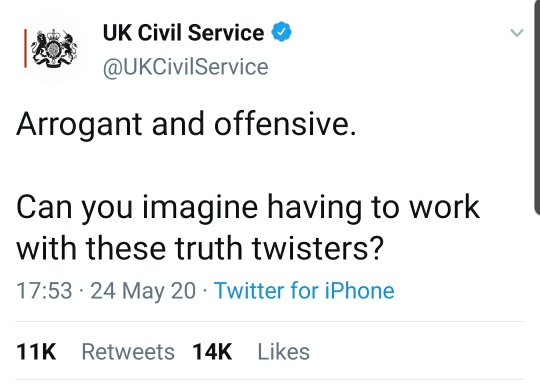Expand the tweet options chevron menu
540x392 pixels.
coord(517,33)
